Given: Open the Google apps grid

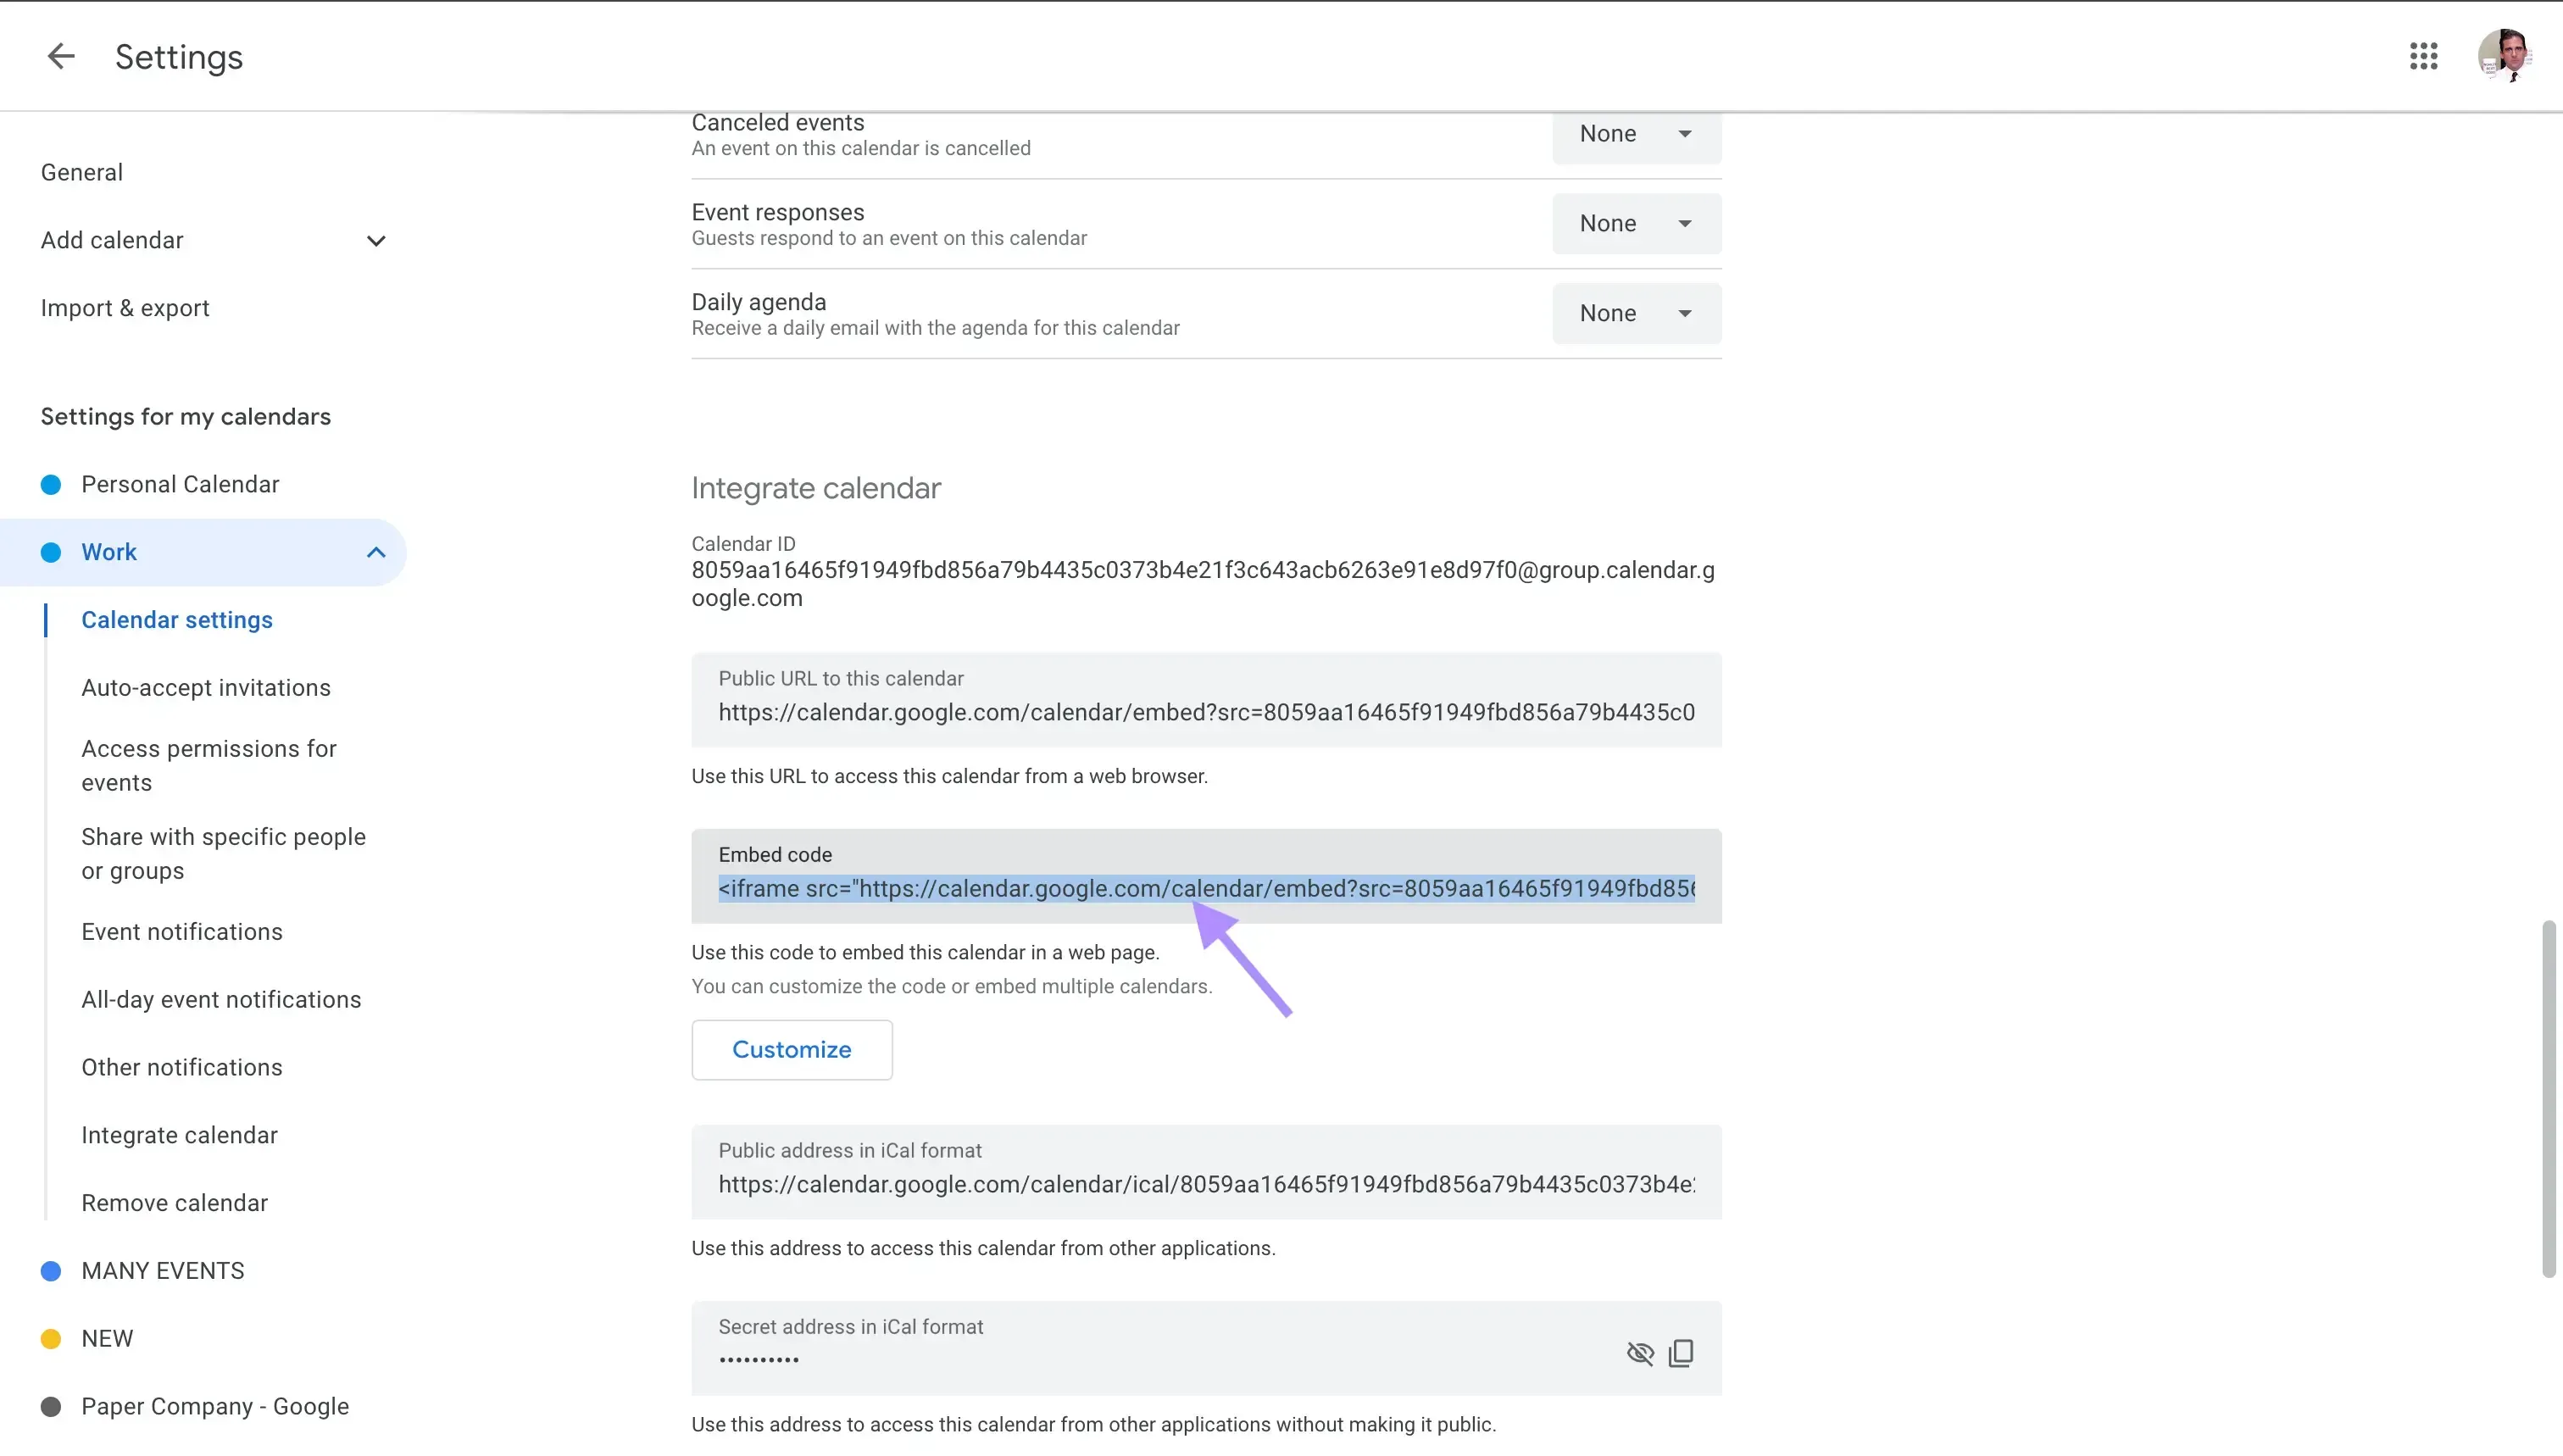Looking at the screenshot, I should 2424,56.
